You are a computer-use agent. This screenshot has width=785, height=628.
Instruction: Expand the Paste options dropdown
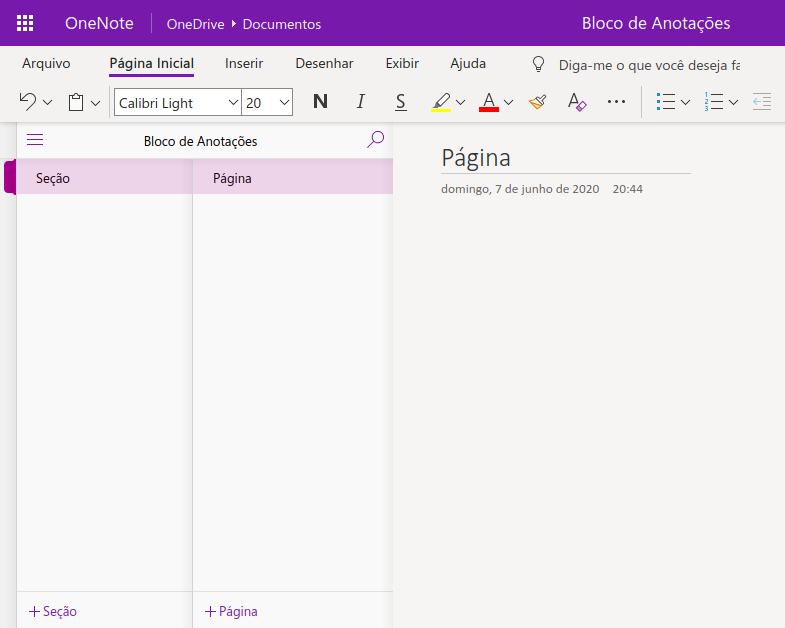[96, 103]
